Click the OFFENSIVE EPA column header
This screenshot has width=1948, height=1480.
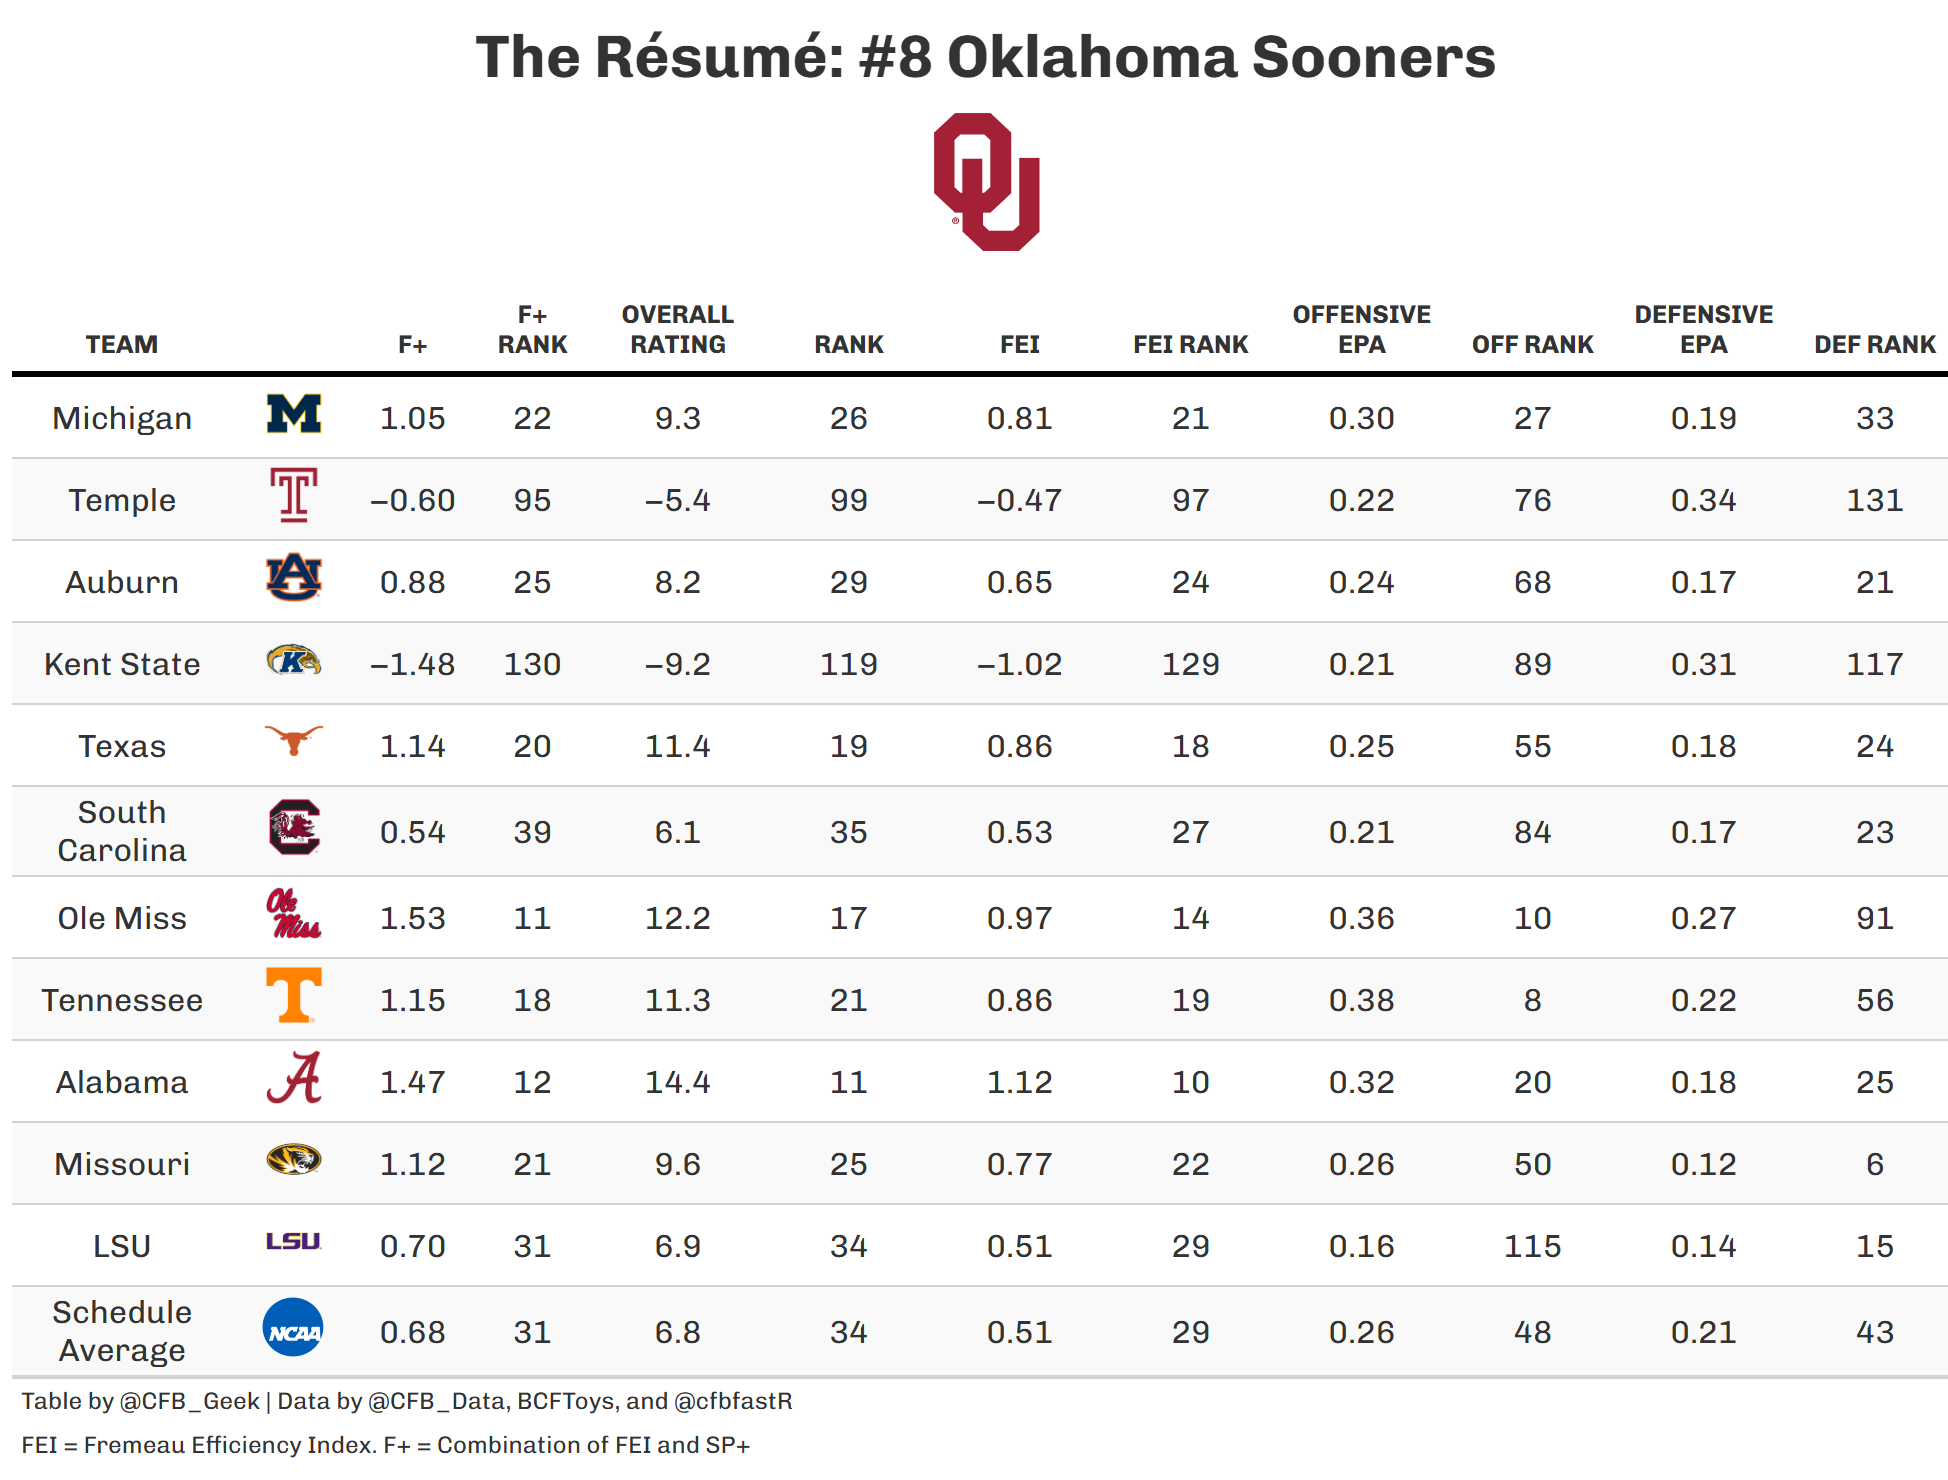[1361, 330]
